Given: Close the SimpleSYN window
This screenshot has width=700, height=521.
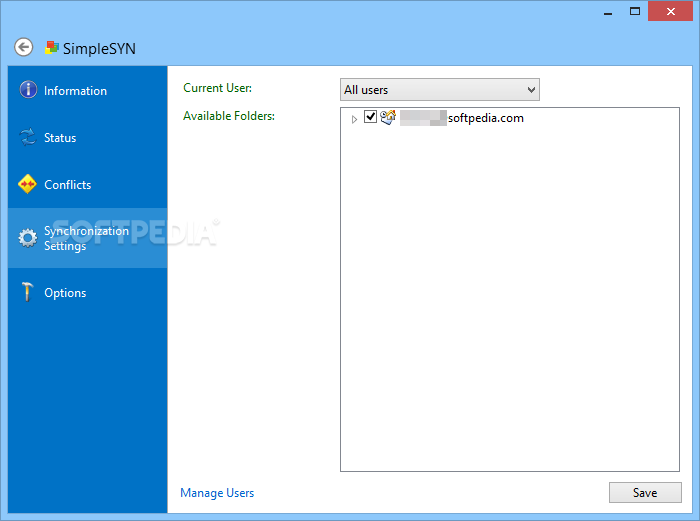Looking at the screenshot, I should [671, 11].
